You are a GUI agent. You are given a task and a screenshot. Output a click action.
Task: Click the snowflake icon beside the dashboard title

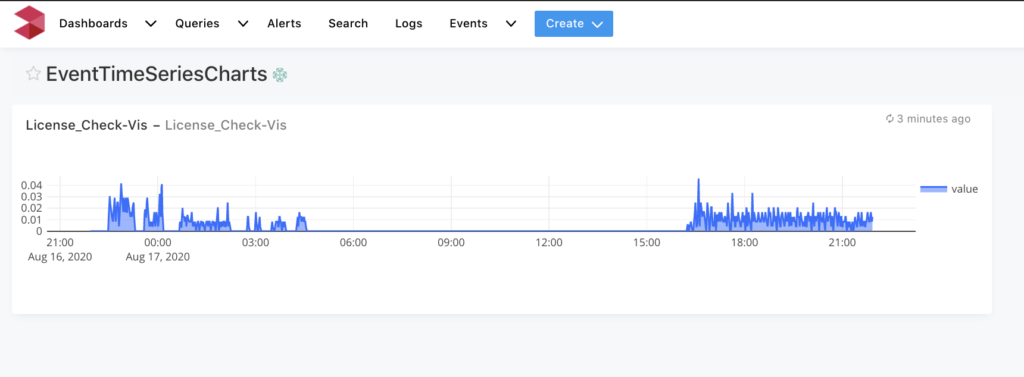280,75
